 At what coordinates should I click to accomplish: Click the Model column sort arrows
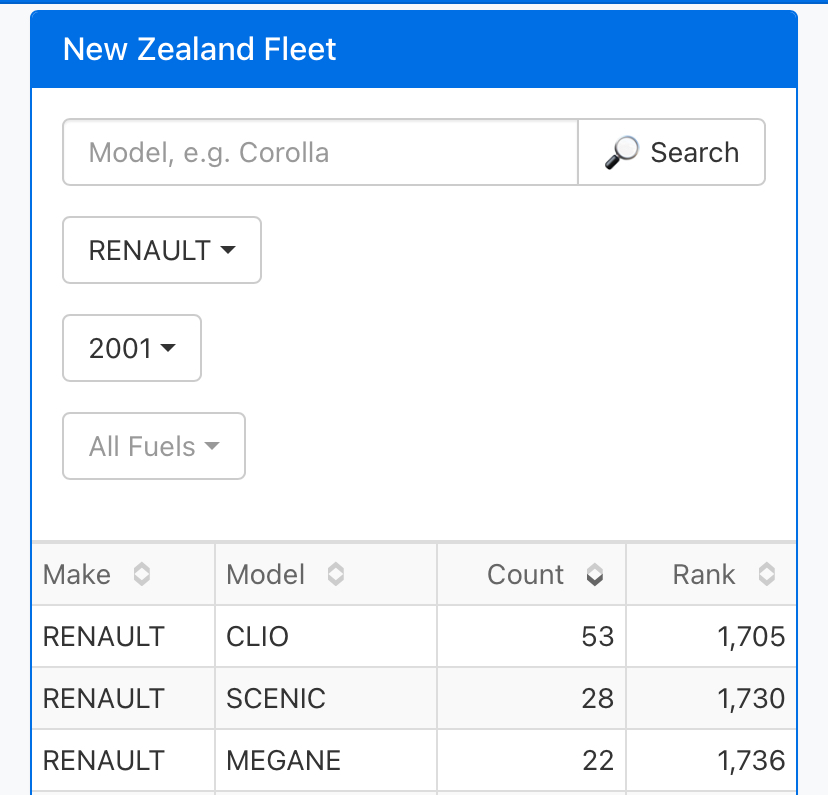click(336, 574)
